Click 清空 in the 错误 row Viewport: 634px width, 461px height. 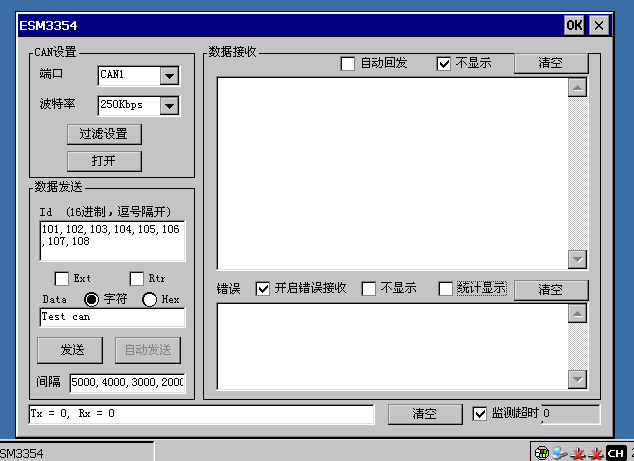(x=551, y=290)
